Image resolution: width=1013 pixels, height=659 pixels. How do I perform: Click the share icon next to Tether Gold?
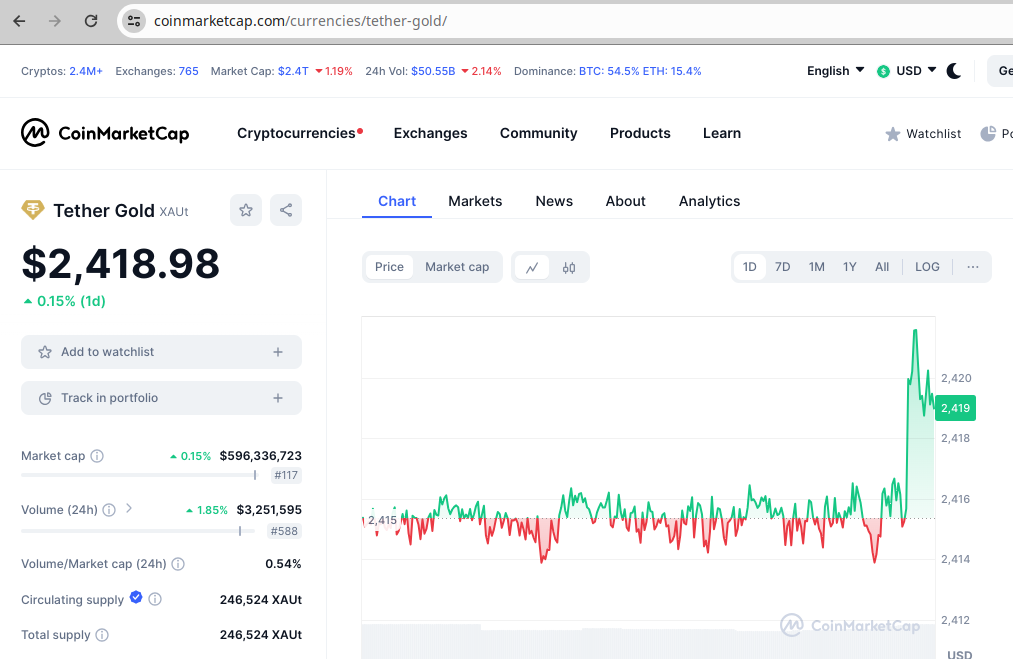click(x=286, y=210)
